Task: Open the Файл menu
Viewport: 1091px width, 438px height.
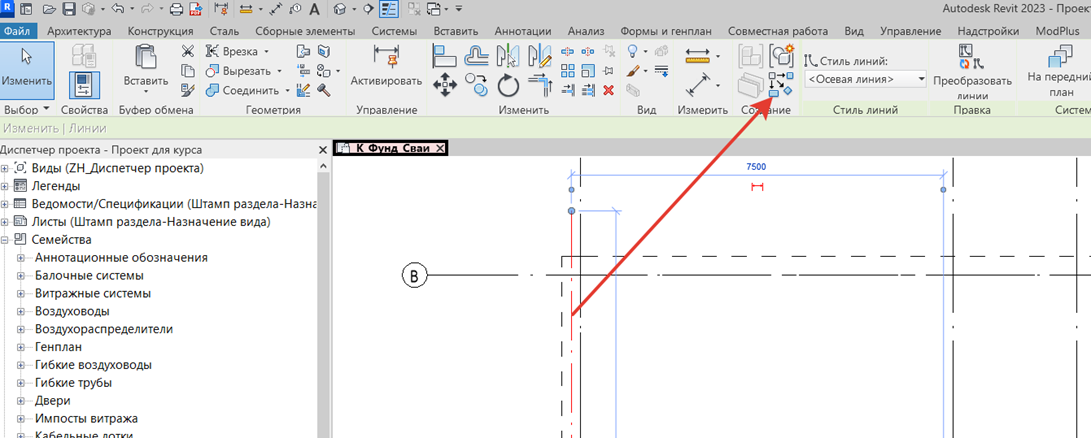Action: click(19, 31)
